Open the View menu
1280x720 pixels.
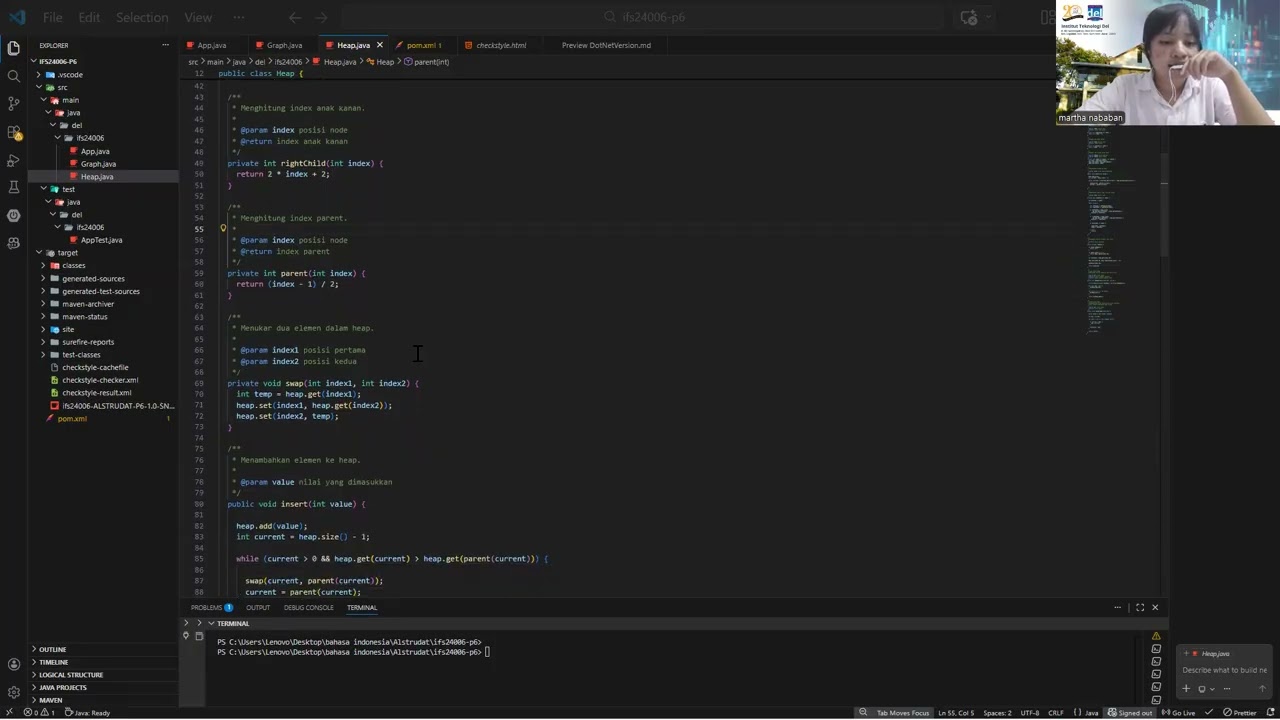(x=198, y=17)
